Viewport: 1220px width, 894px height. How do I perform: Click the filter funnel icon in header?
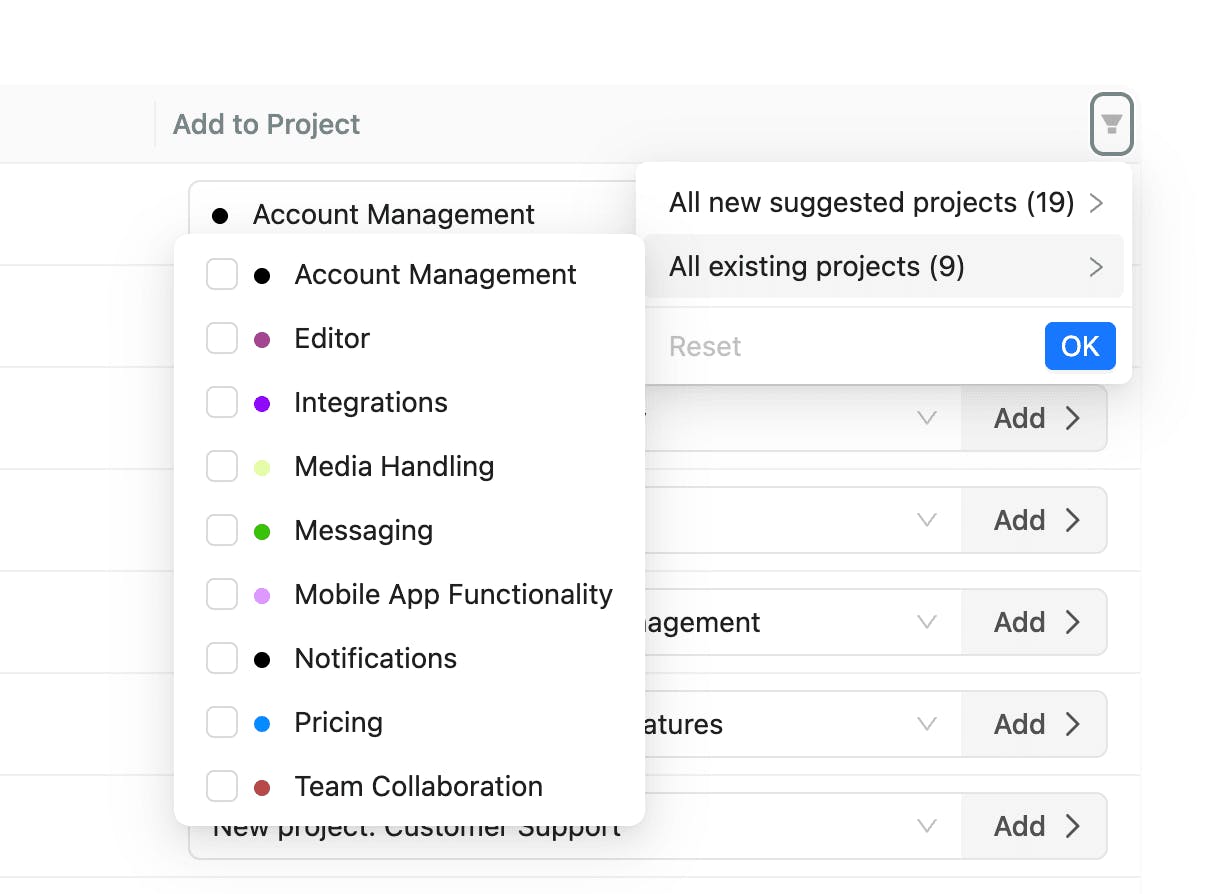point(1111,125)
